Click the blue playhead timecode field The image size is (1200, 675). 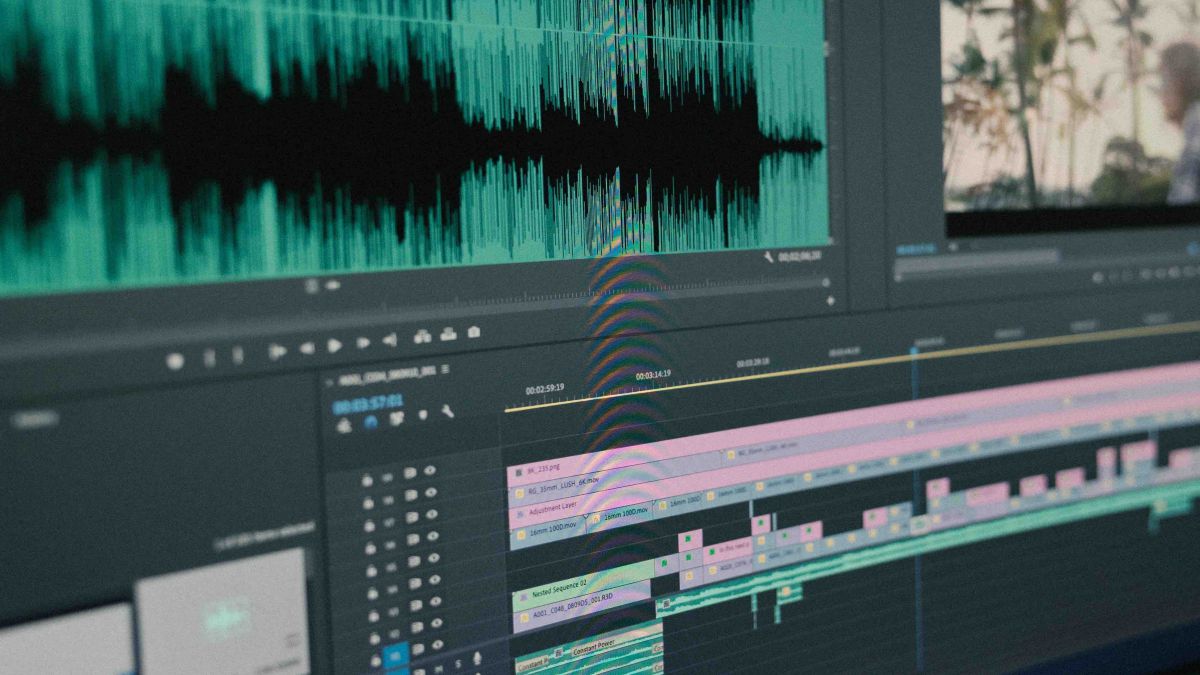[x=368, y=403]
